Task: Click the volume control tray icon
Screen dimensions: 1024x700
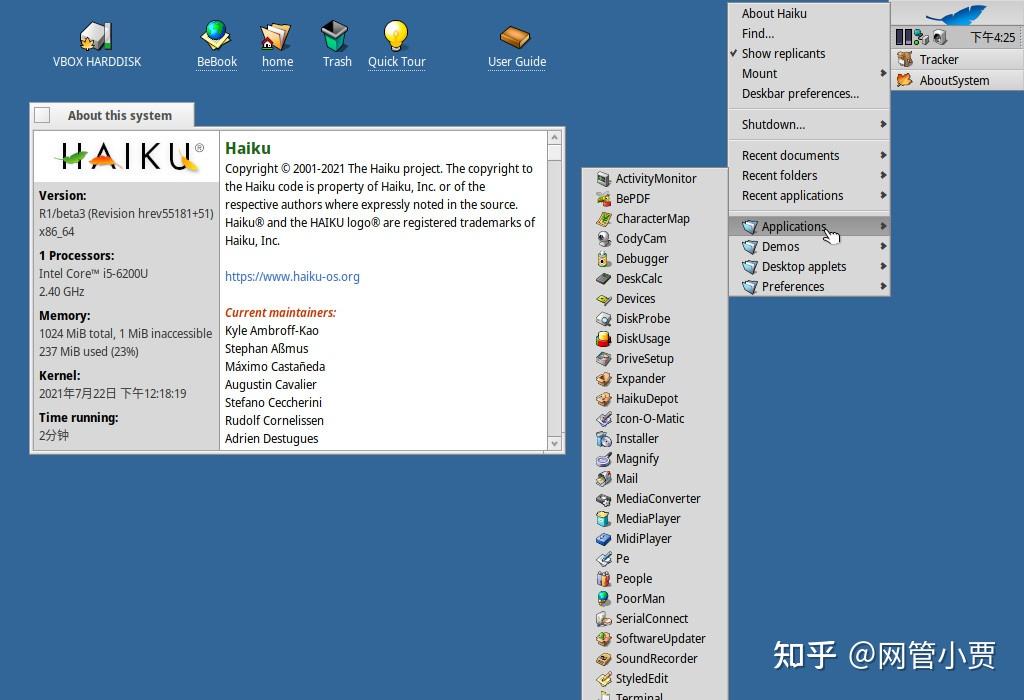Action: tap(940, 37)
